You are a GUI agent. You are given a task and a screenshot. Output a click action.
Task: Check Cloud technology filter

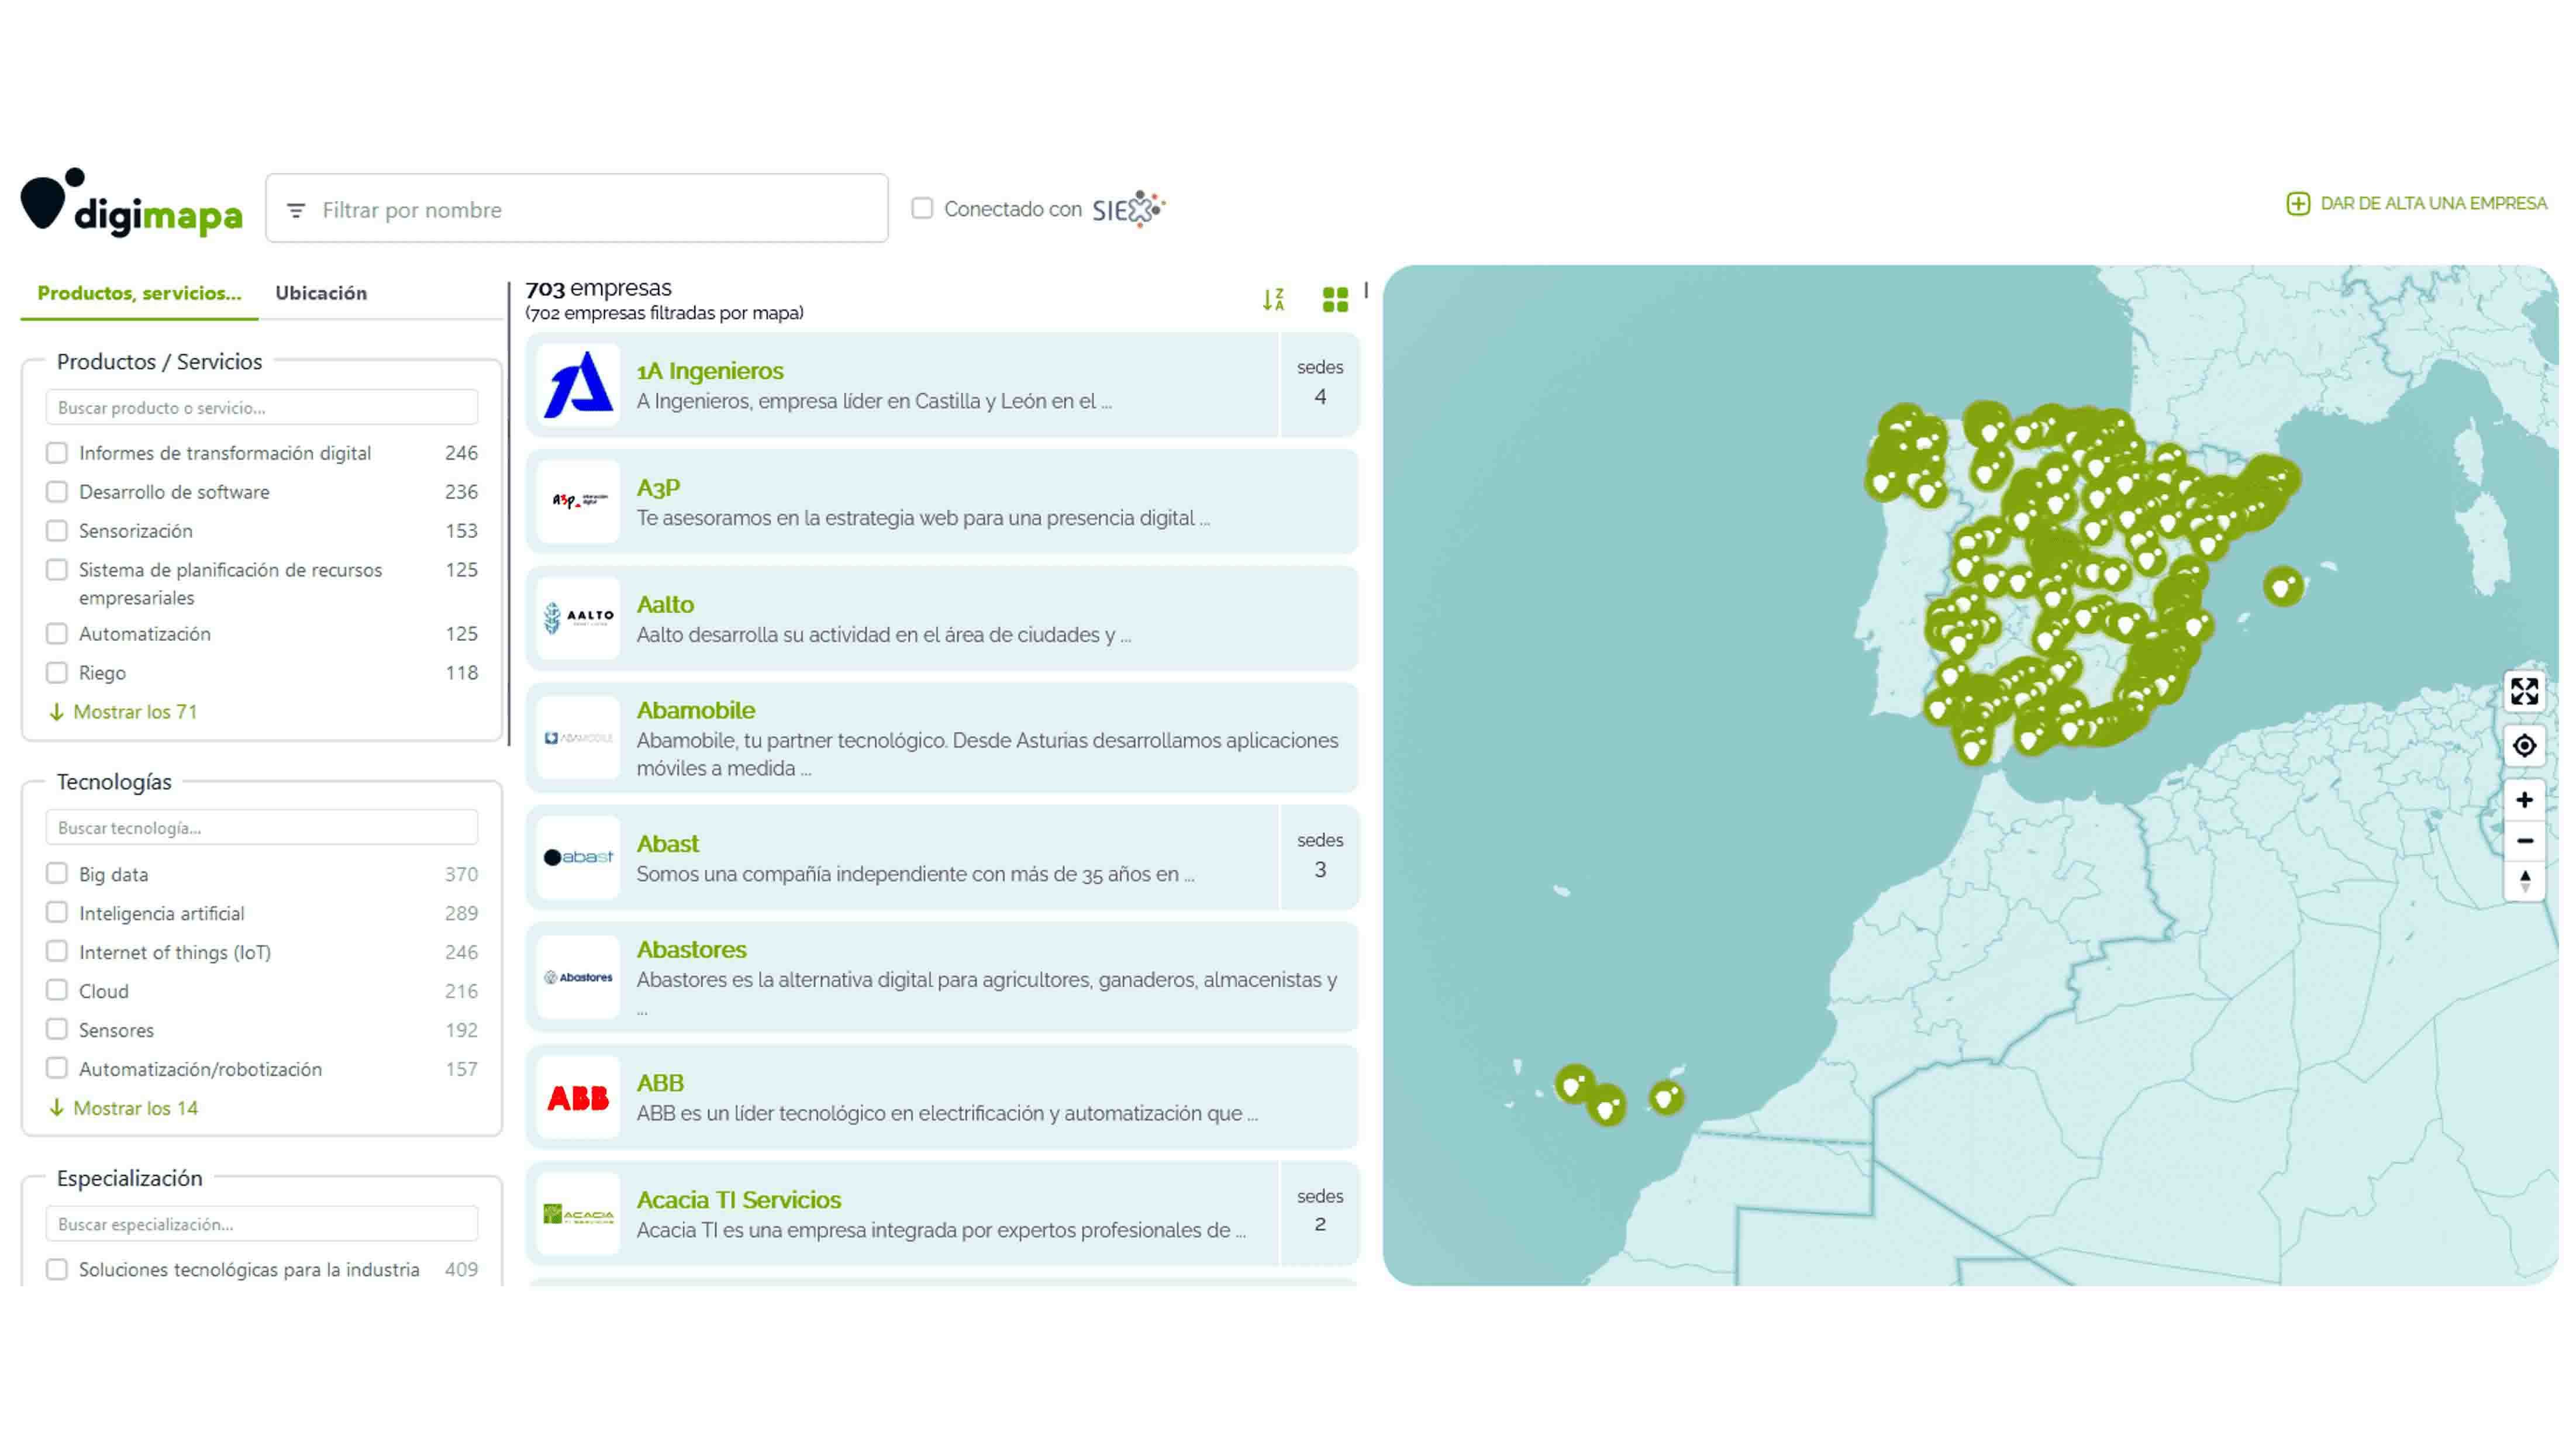click(x=57, y=991)
